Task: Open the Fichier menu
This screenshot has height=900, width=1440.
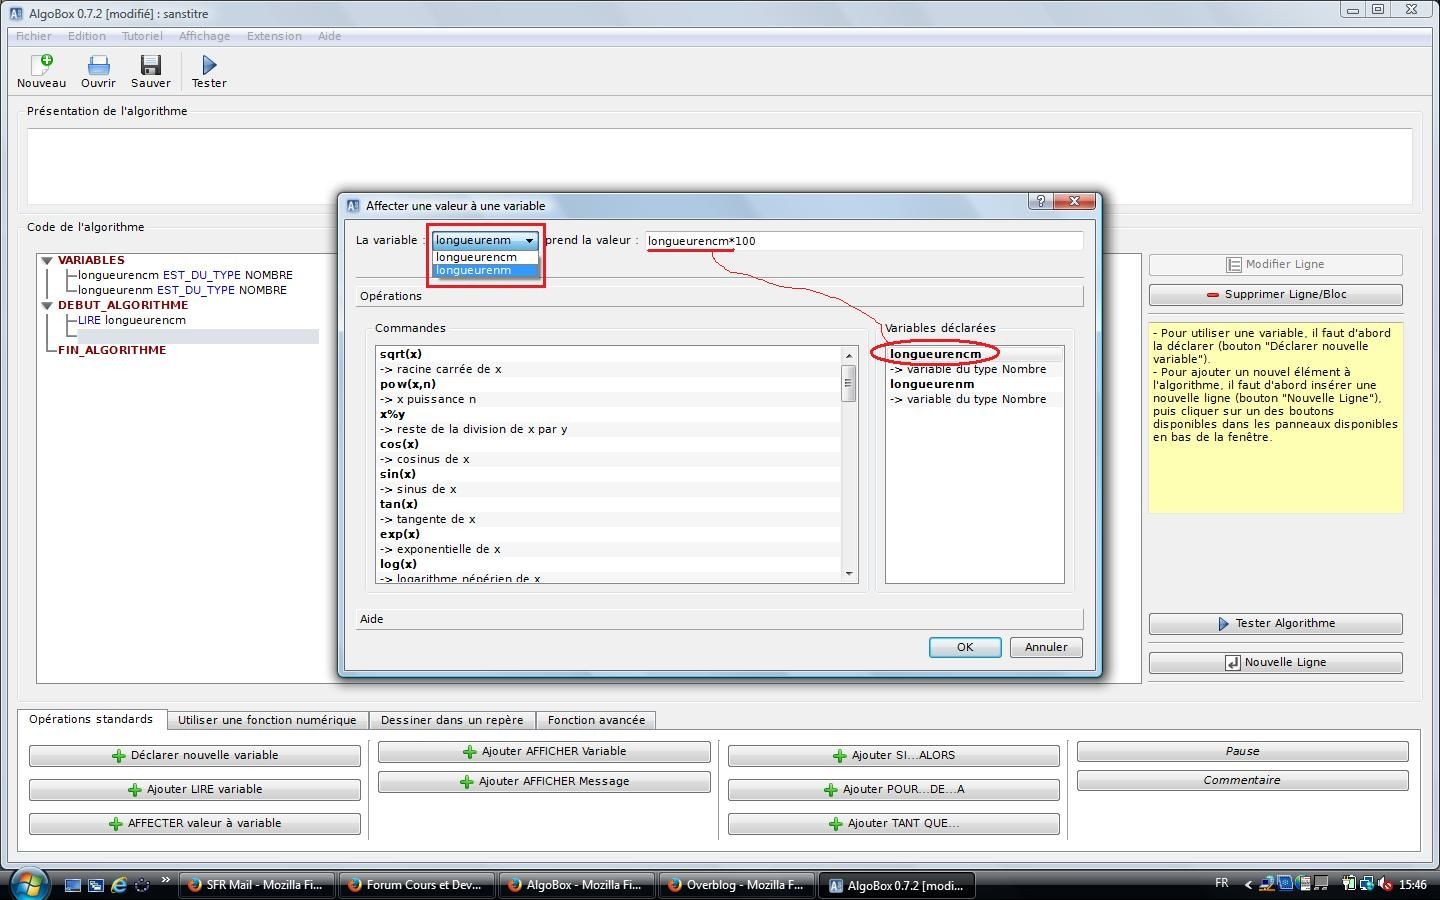Action: click(33, 36)
